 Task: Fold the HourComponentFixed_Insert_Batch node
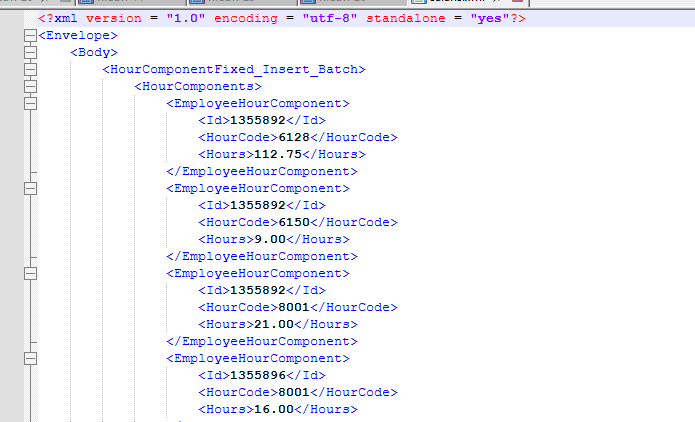point(30,70)
